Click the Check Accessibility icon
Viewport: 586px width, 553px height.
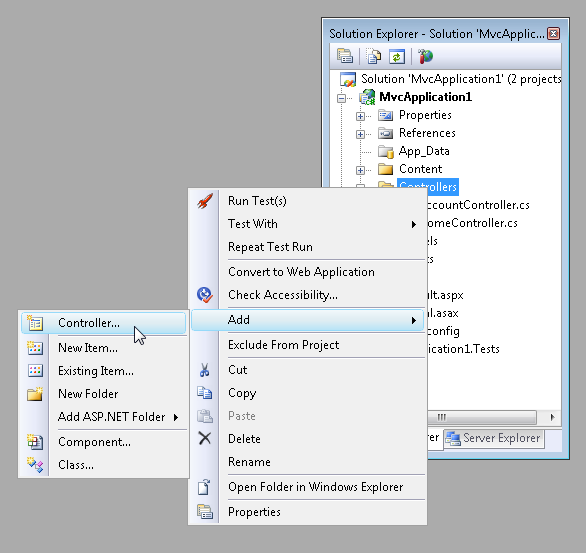pos(205,295)
